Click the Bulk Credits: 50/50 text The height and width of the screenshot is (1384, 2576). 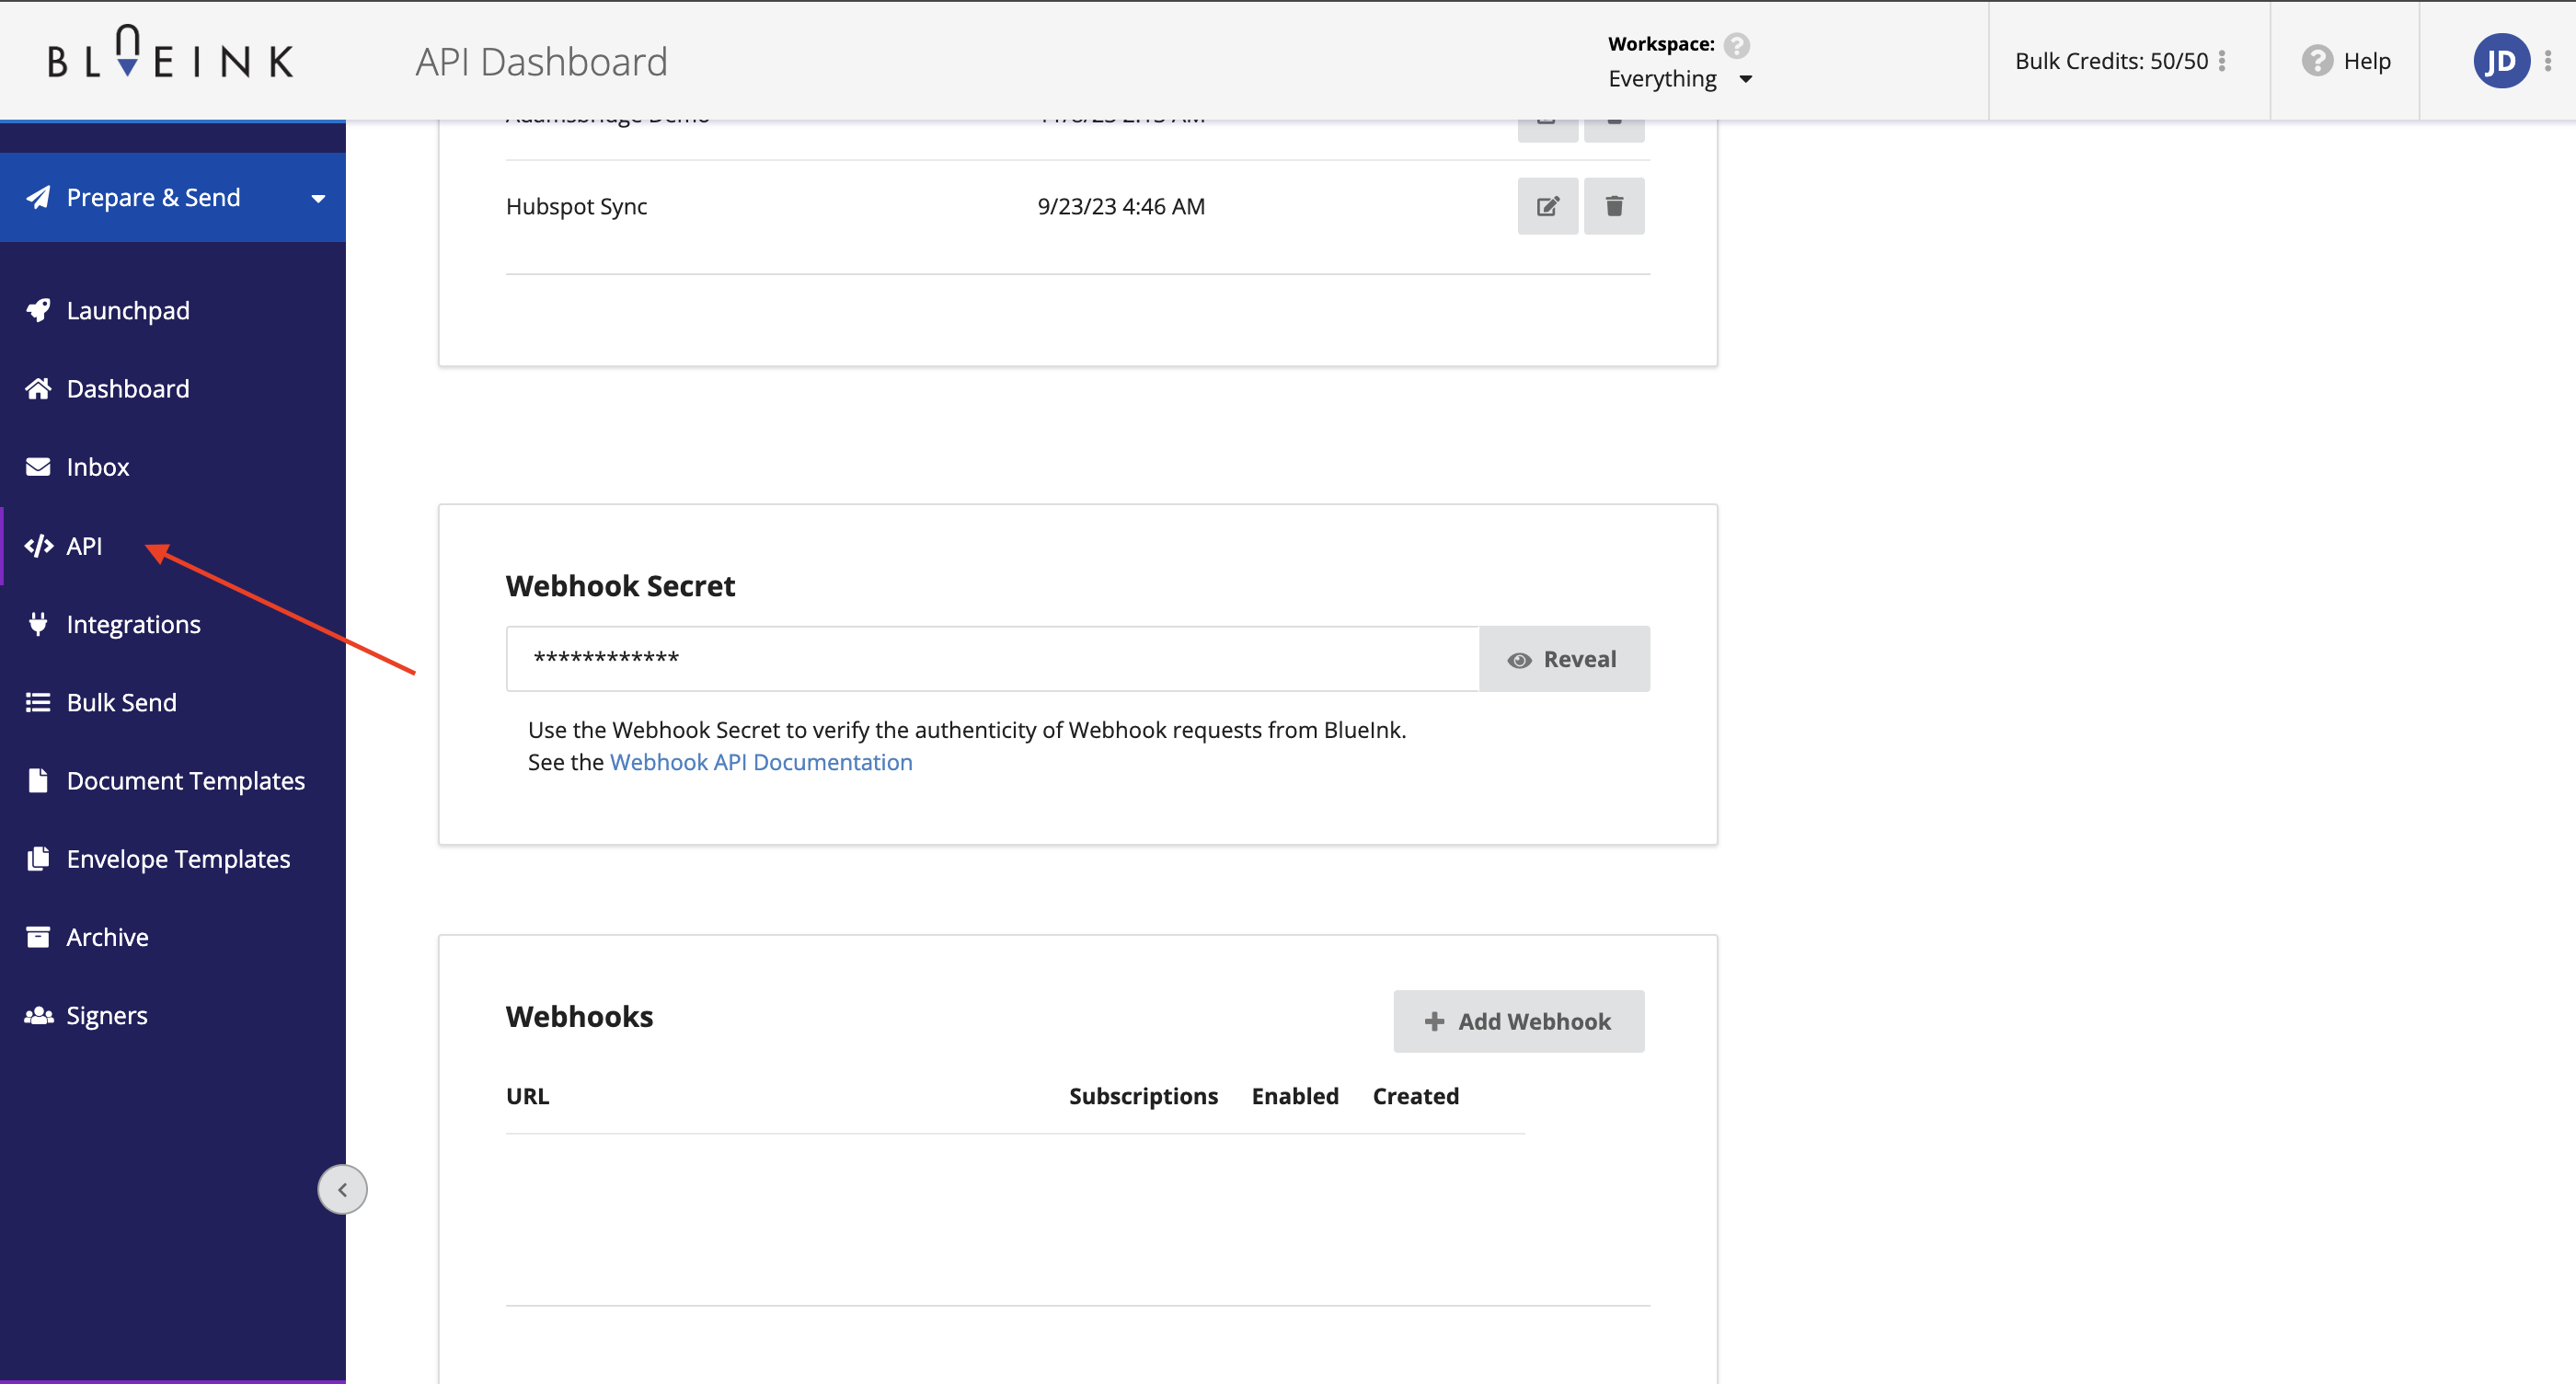click(x=2111, y=61)
